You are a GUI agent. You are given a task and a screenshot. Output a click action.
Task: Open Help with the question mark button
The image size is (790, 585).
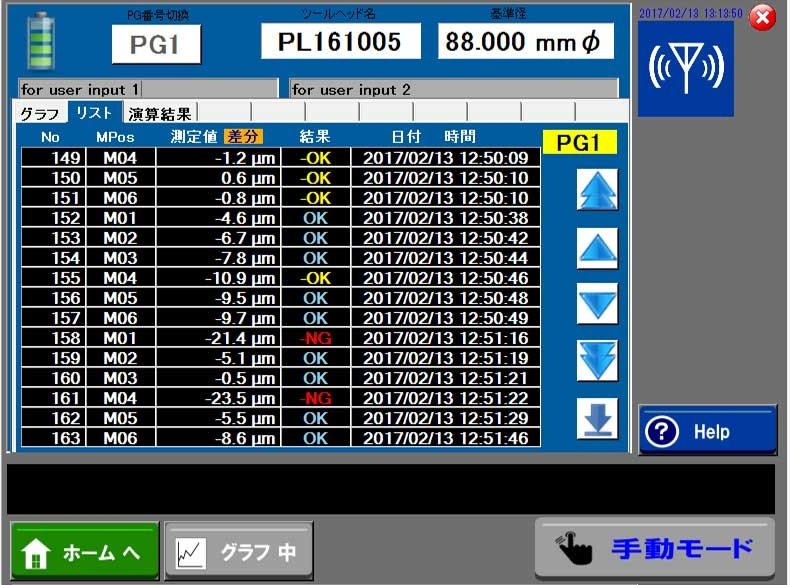point(707,431)
